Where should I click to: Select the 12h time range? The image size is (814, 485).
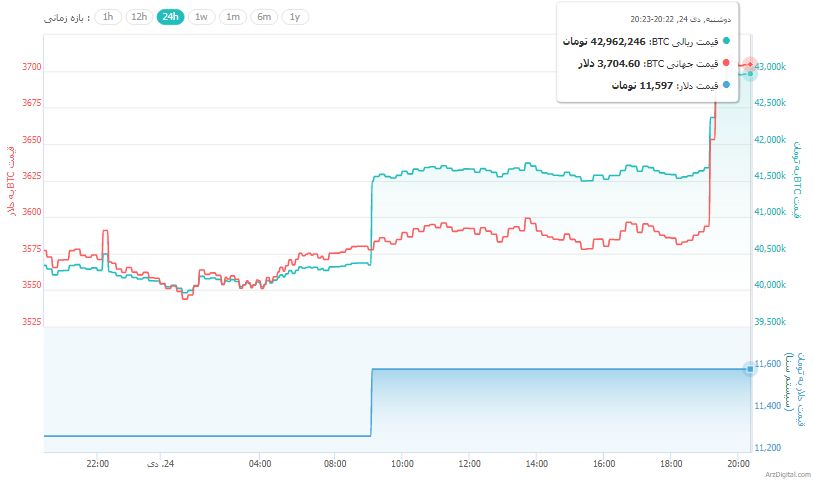coord(139,17)
